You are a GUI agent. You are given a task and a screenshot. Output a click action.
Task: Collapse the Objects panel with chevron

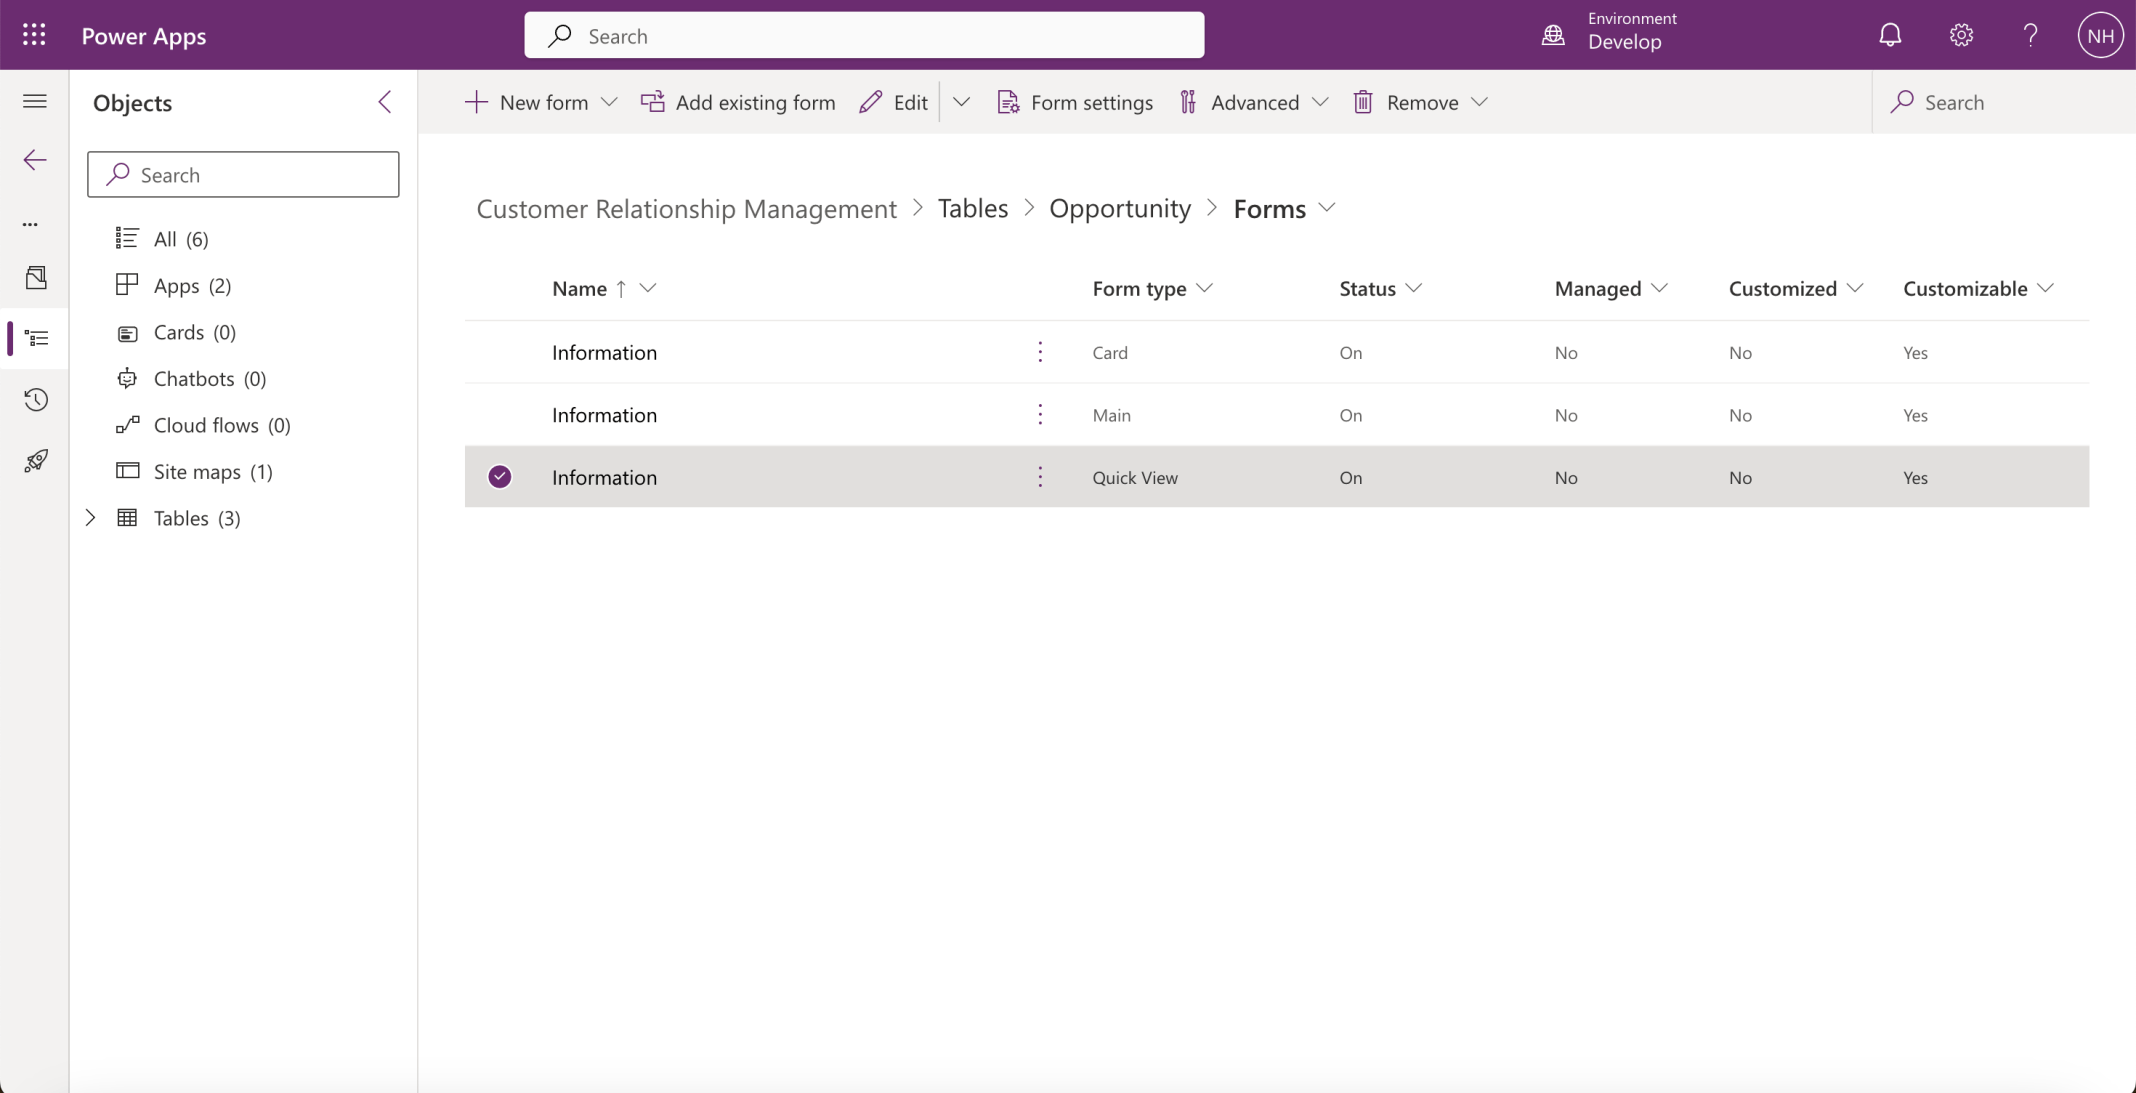click(x=385, y=102)
